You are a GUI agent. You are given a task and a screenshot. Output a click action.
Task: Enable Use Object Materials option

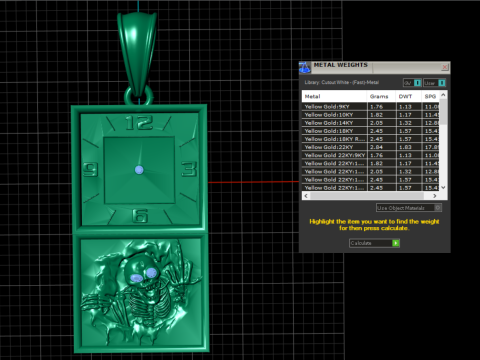pos(409,208)
